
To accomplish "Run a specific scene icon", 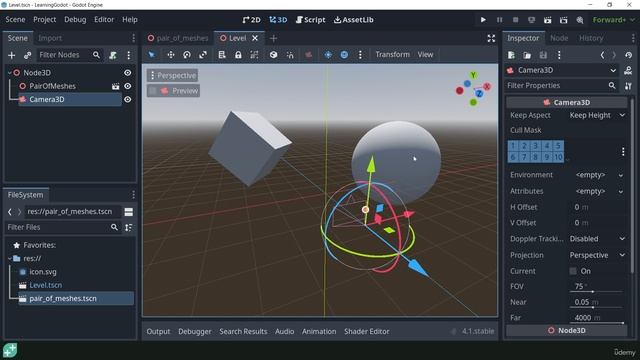I will coord(564,20).
